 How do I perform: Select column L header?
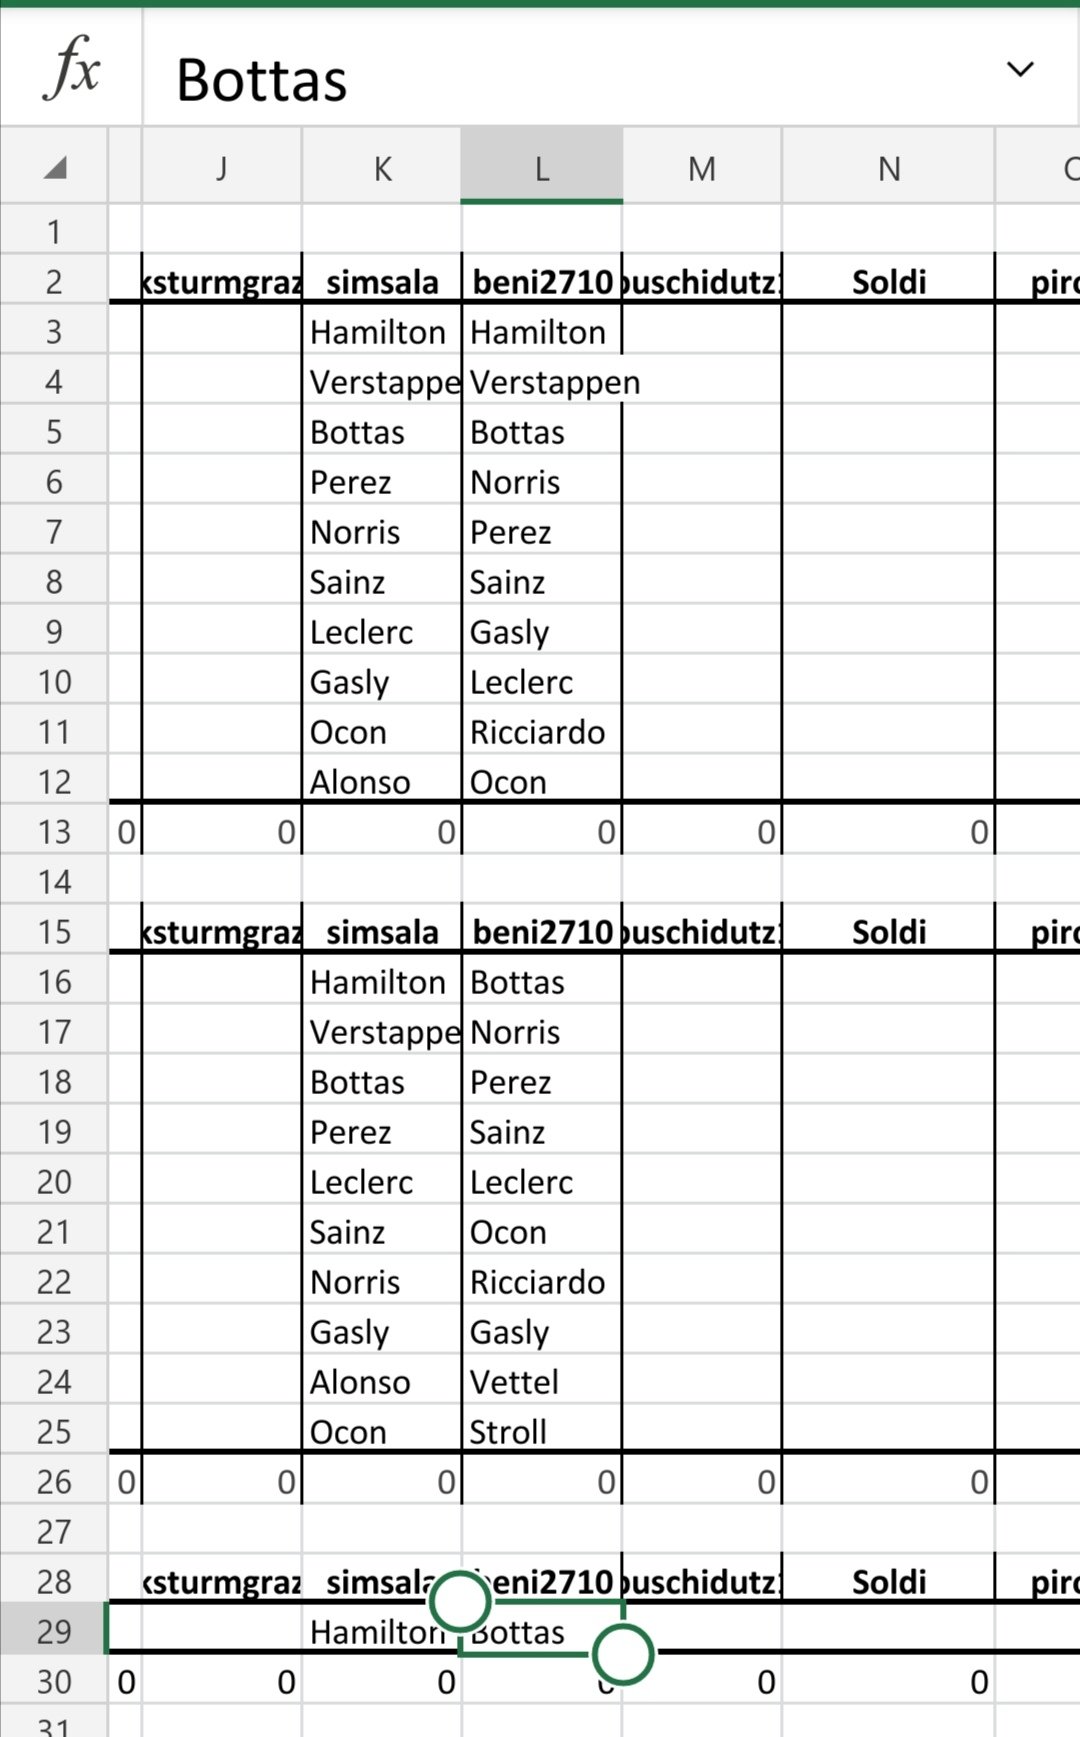pos(541,168)
